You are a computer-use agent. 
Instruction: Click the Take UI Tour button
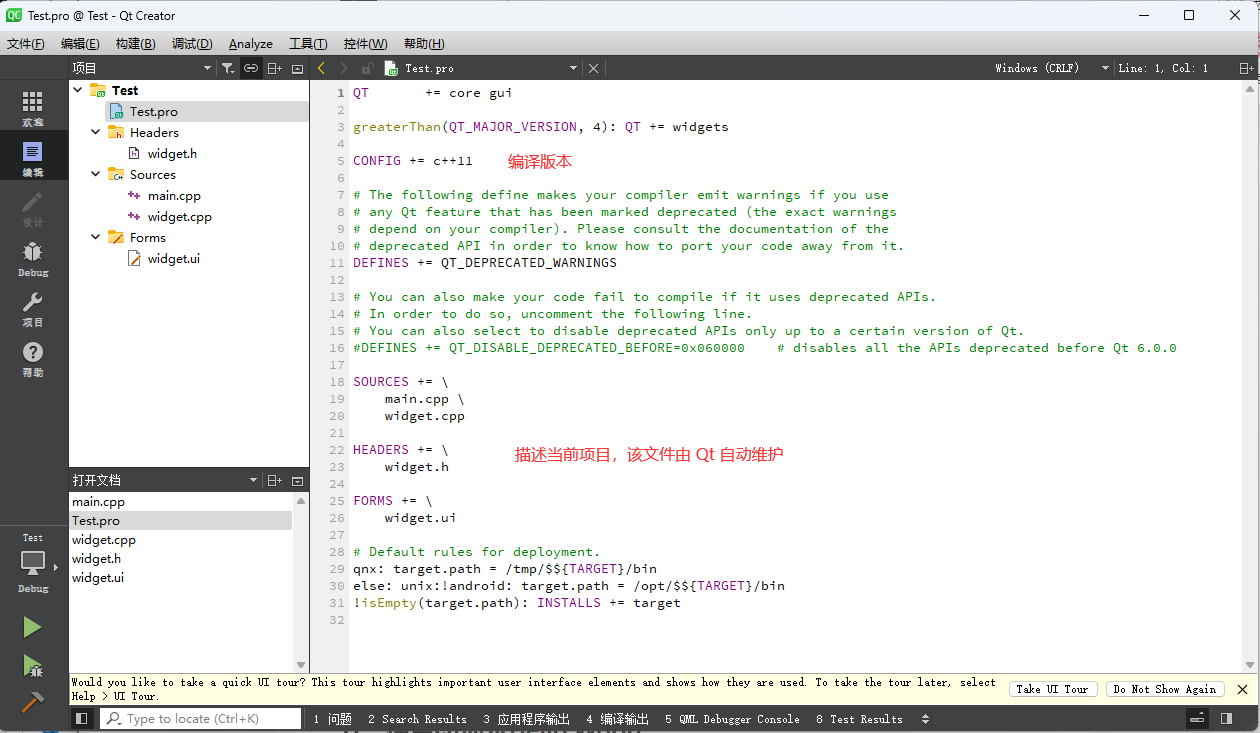[1052, 689]
